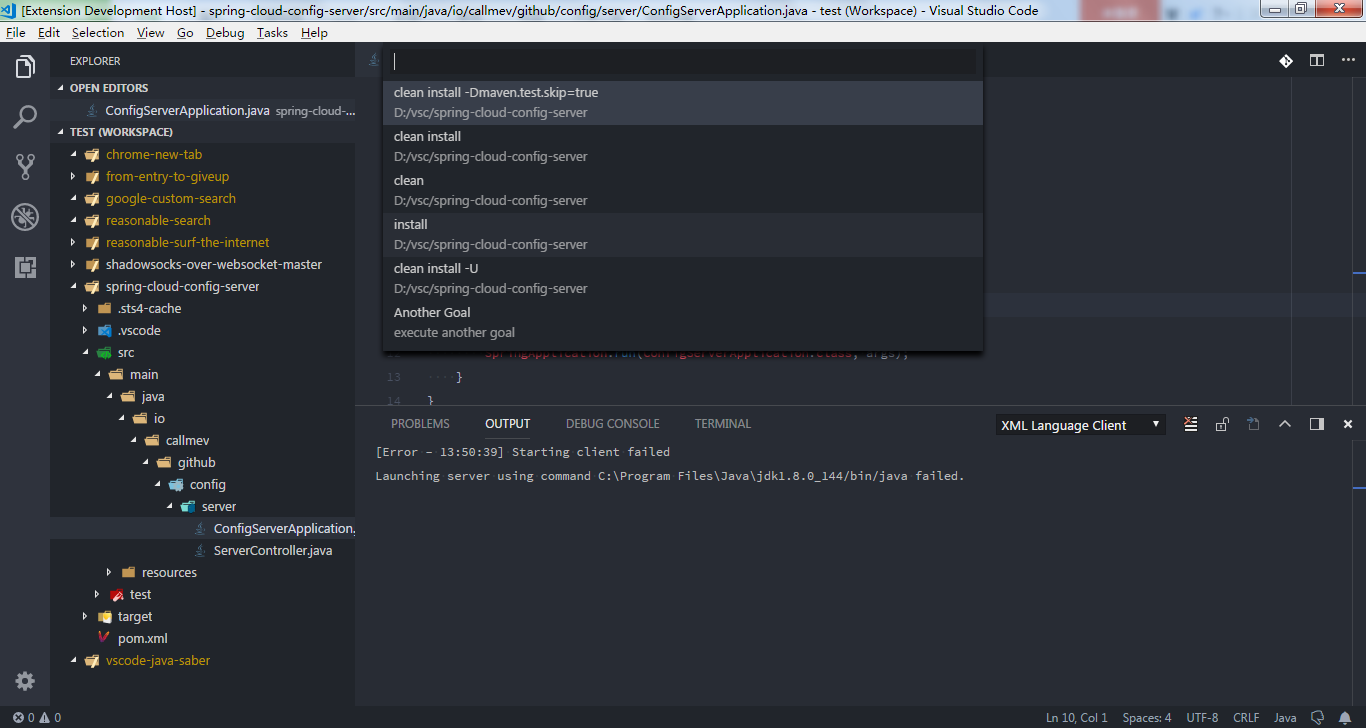Change UTF-8 encoding in status bar

tap(1202, 718)
